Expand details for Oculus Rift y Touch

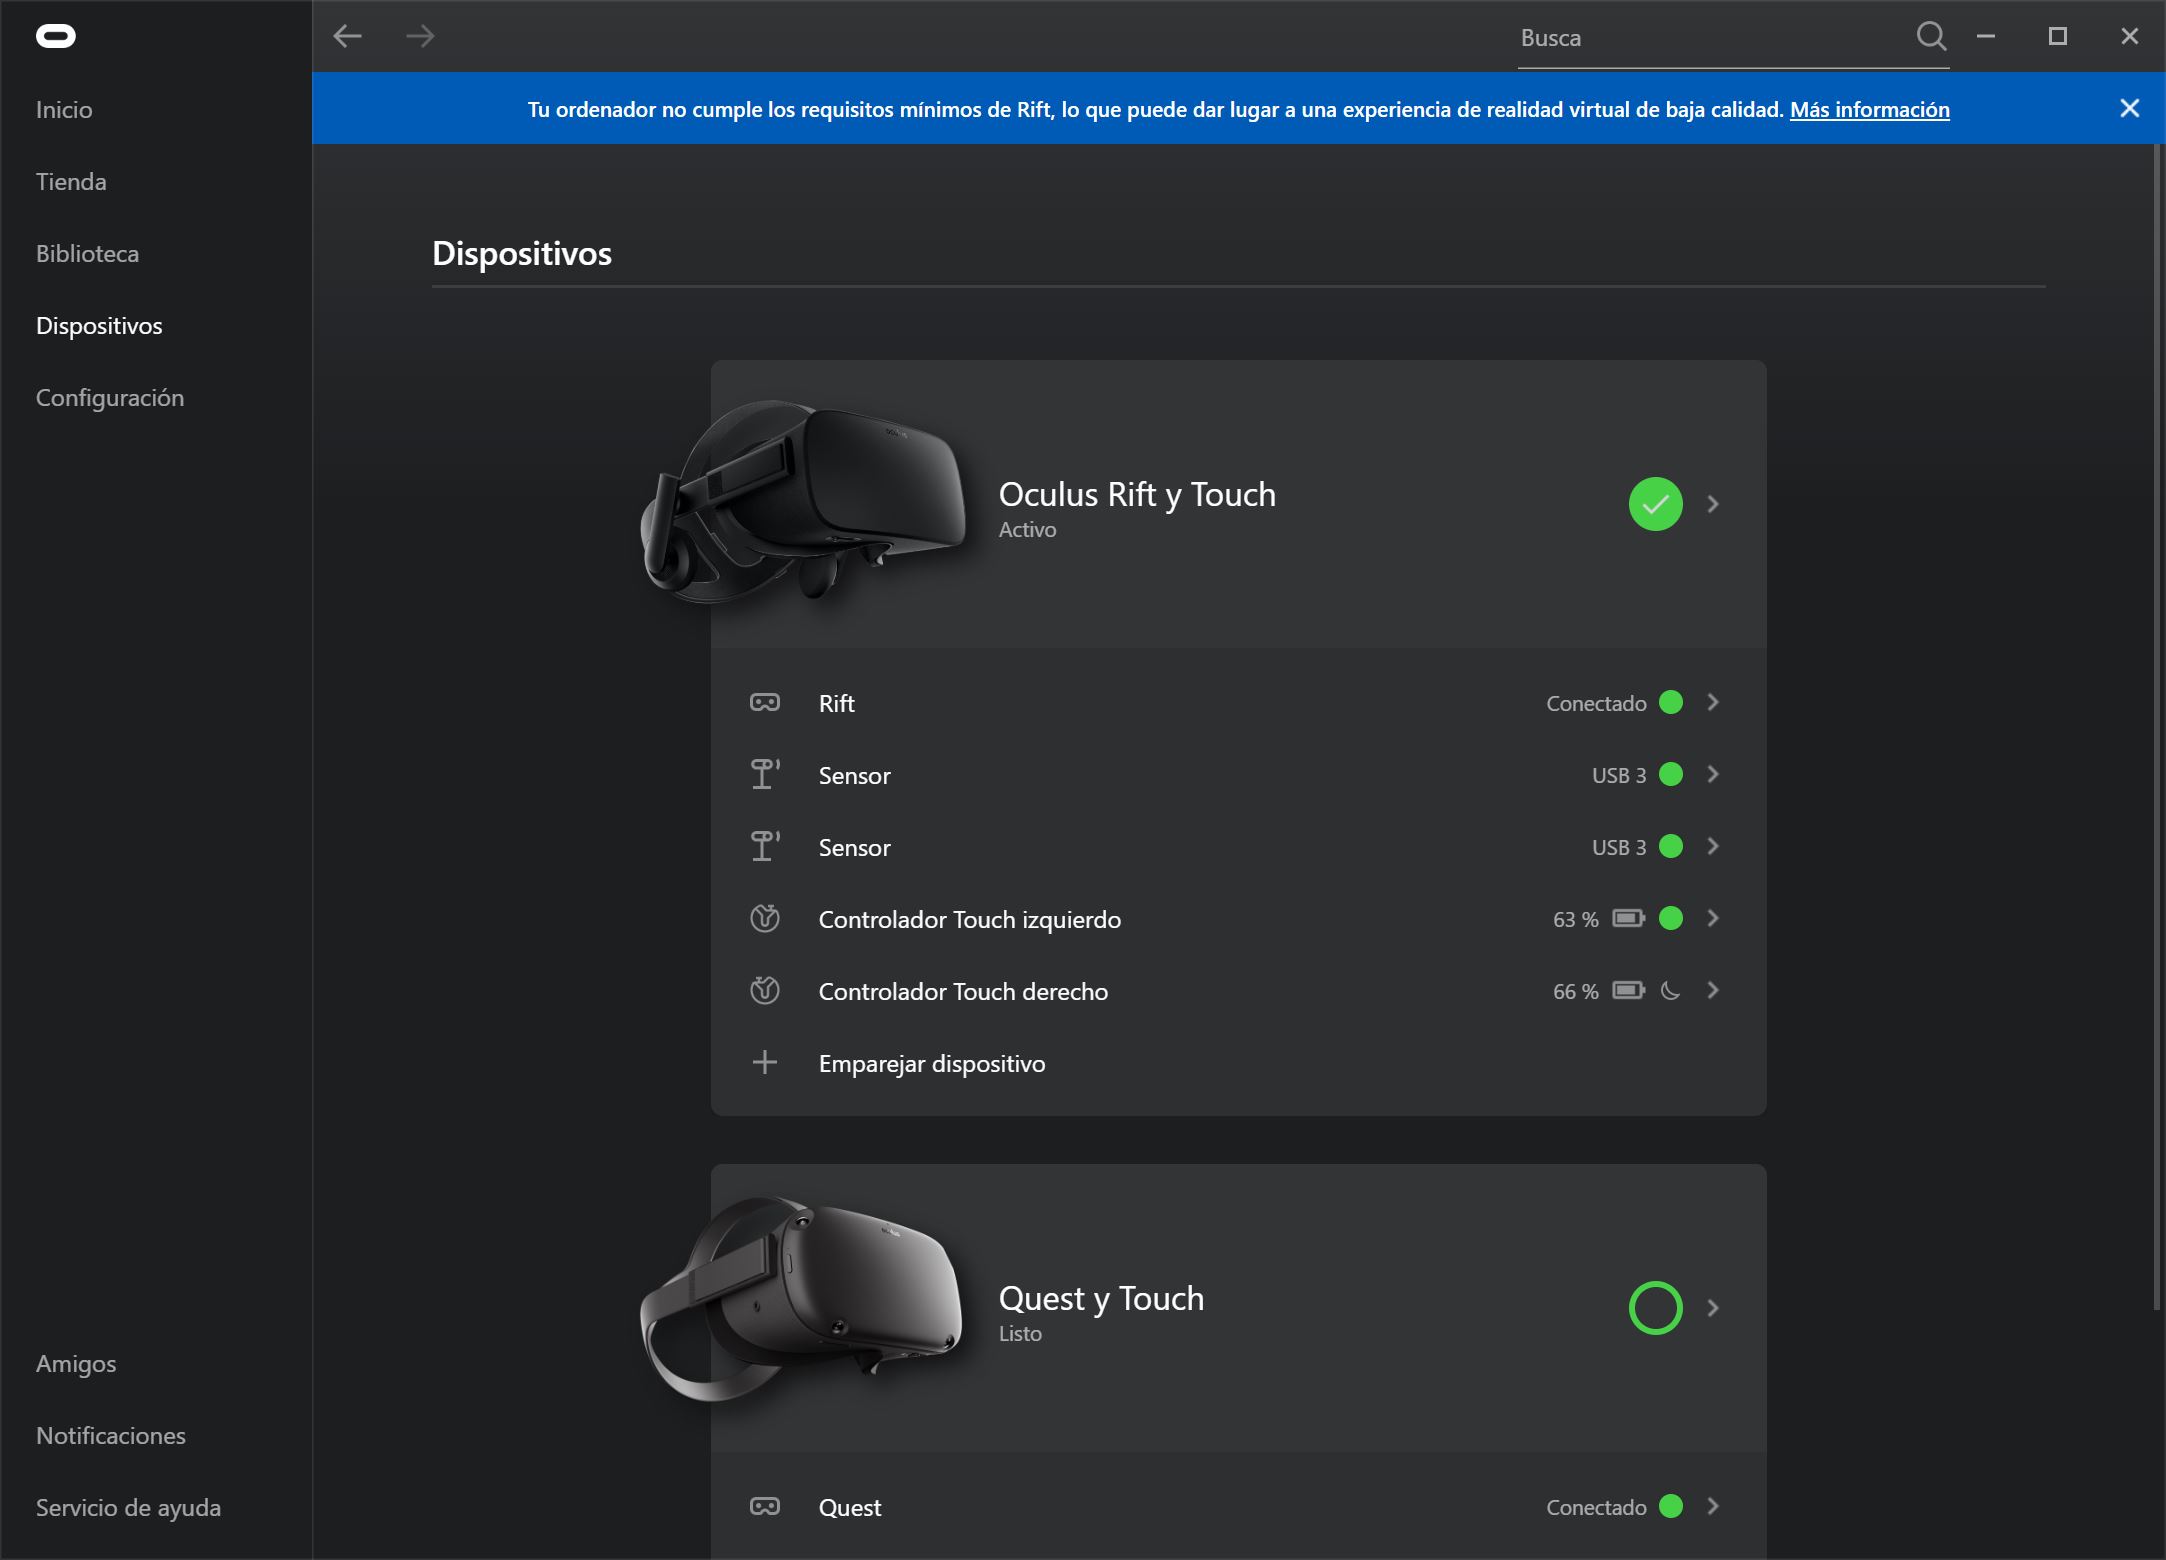(1713, 505)
